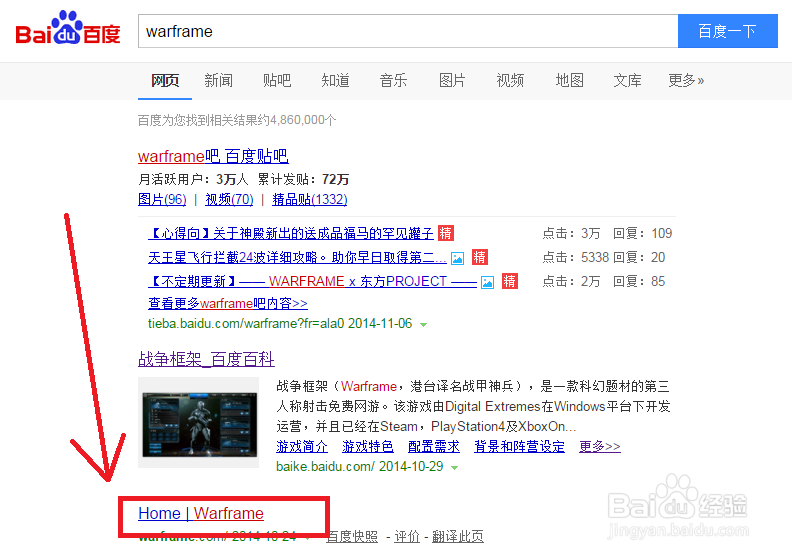The height and width of the screenshot is (558, 792).
Task: Click the search box containing warframe
Action: [408, 31]
